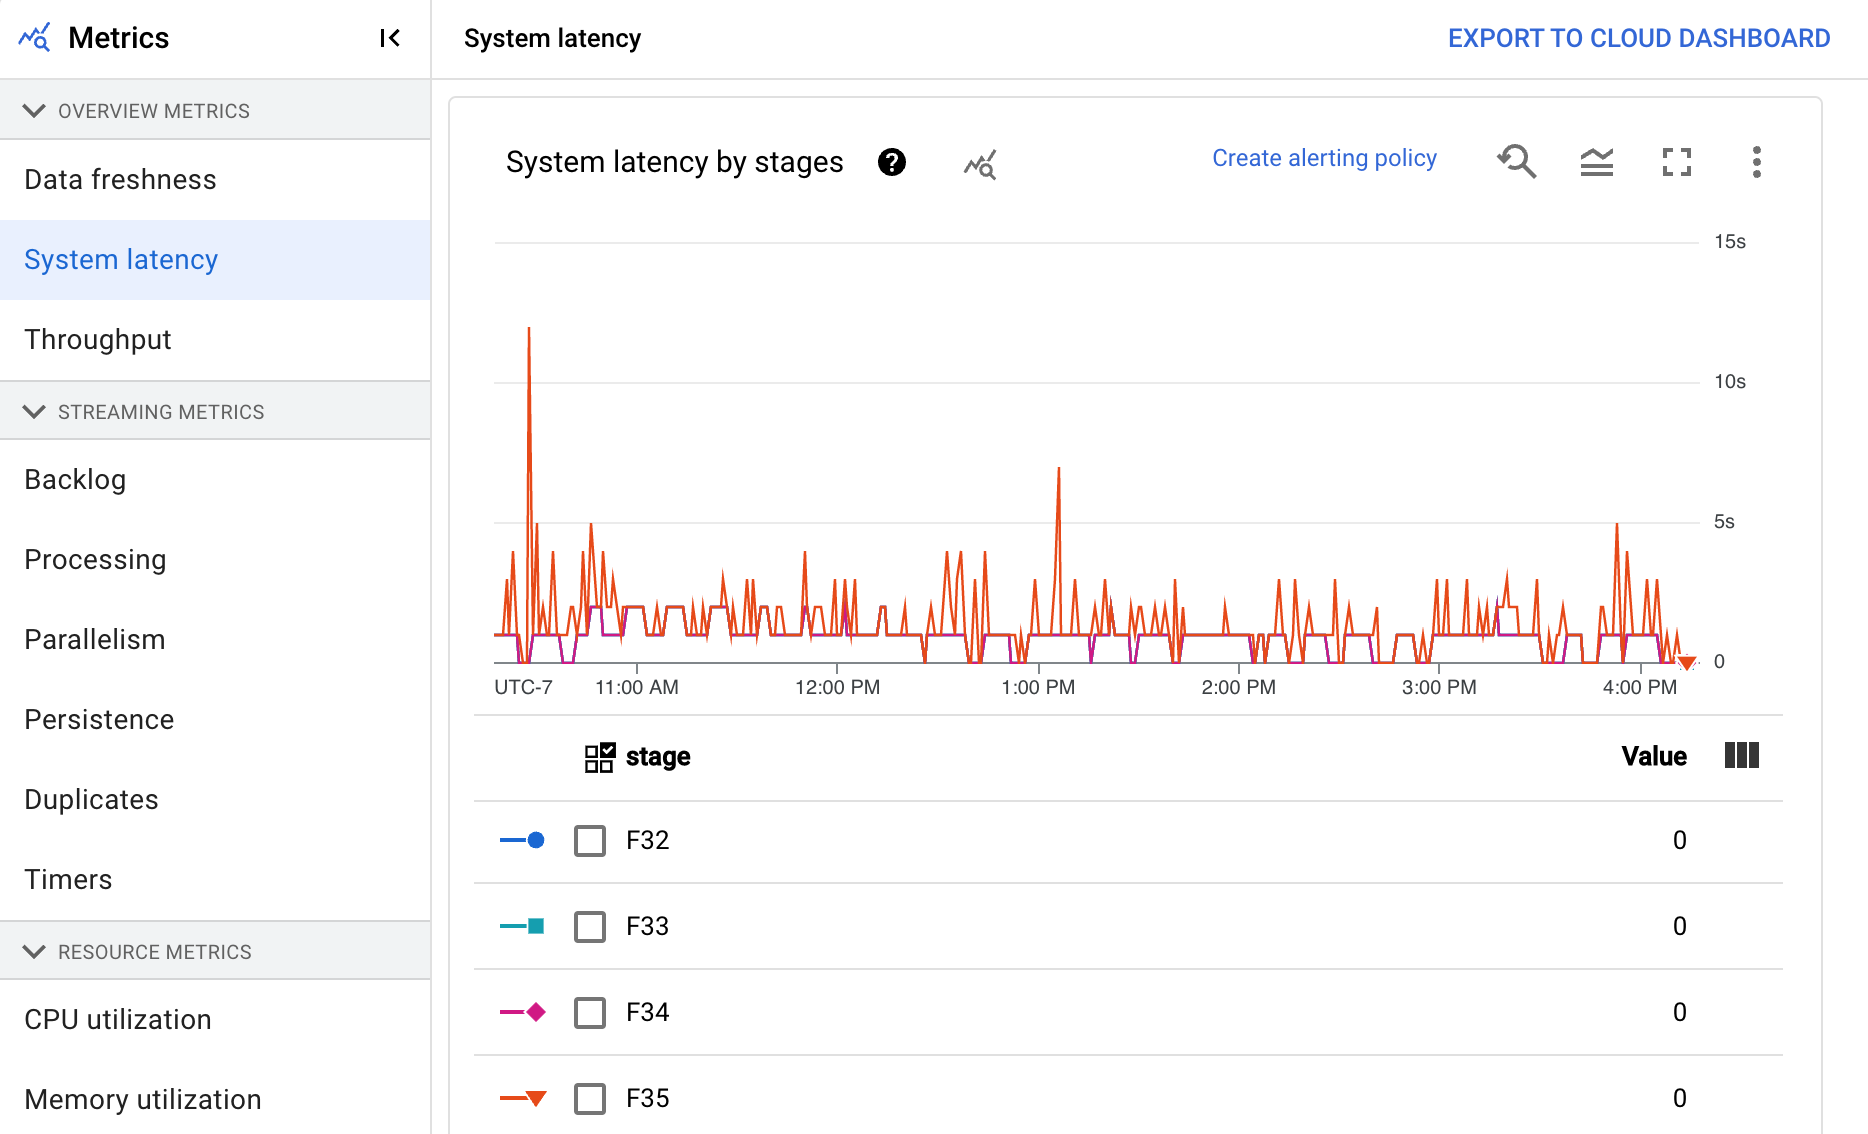The width and height of the screenshot is (1868, 1134).
Task: Reset the chart zoom level
Action: (1516, 161)
